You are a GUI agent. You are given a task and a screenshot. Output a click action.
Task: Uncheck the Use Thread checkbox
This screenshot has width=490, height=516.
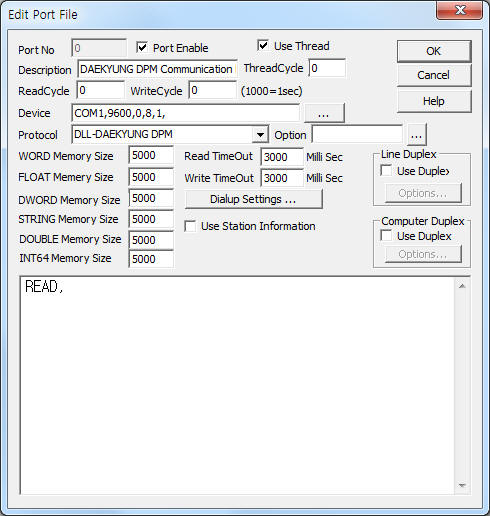tap(263, 45)
